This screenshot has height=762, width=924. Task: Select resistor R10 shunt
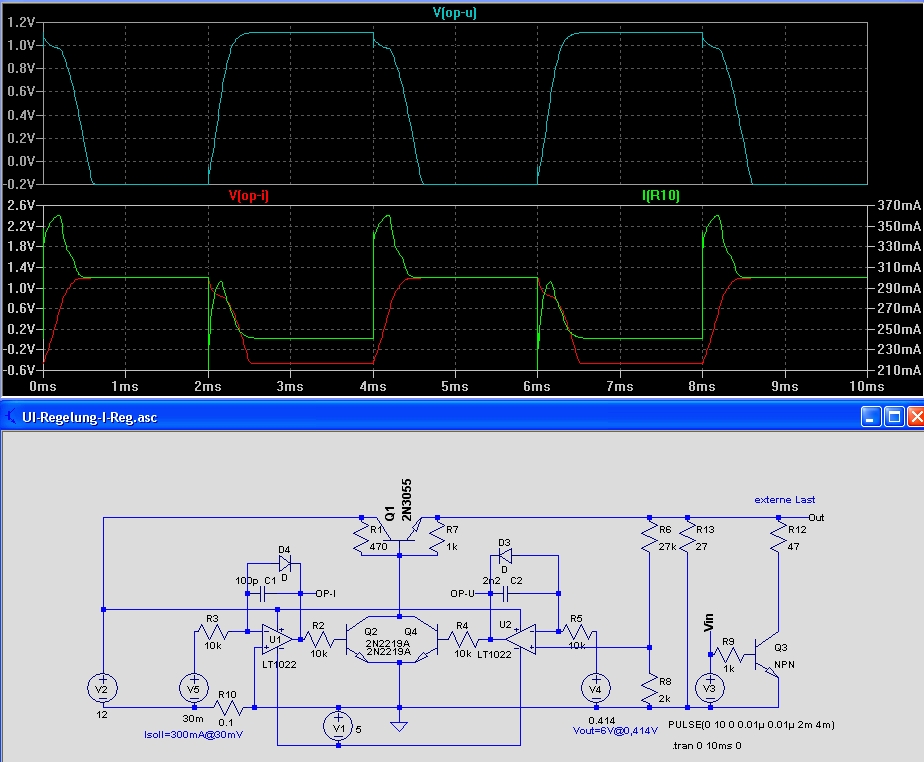(227, 707)
